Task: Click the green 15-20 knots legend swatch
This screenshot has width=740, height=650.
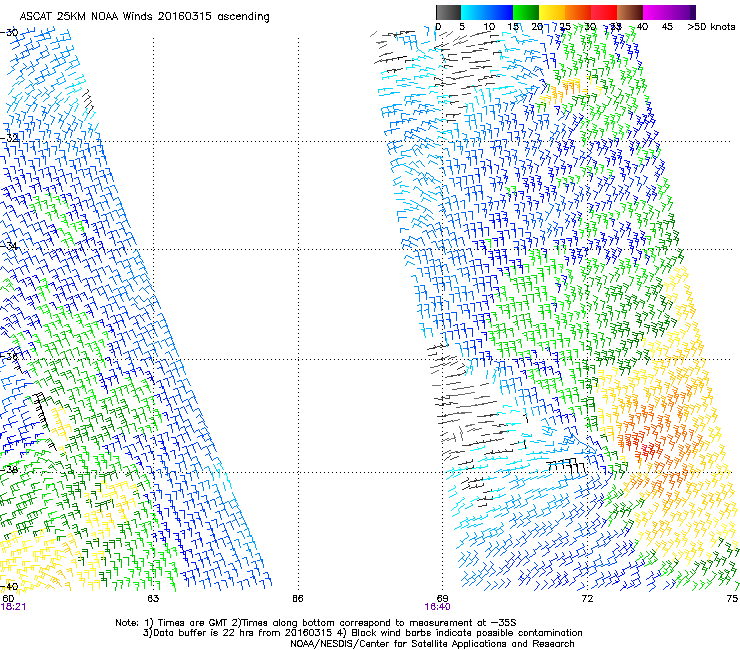Action: [526, 12]
